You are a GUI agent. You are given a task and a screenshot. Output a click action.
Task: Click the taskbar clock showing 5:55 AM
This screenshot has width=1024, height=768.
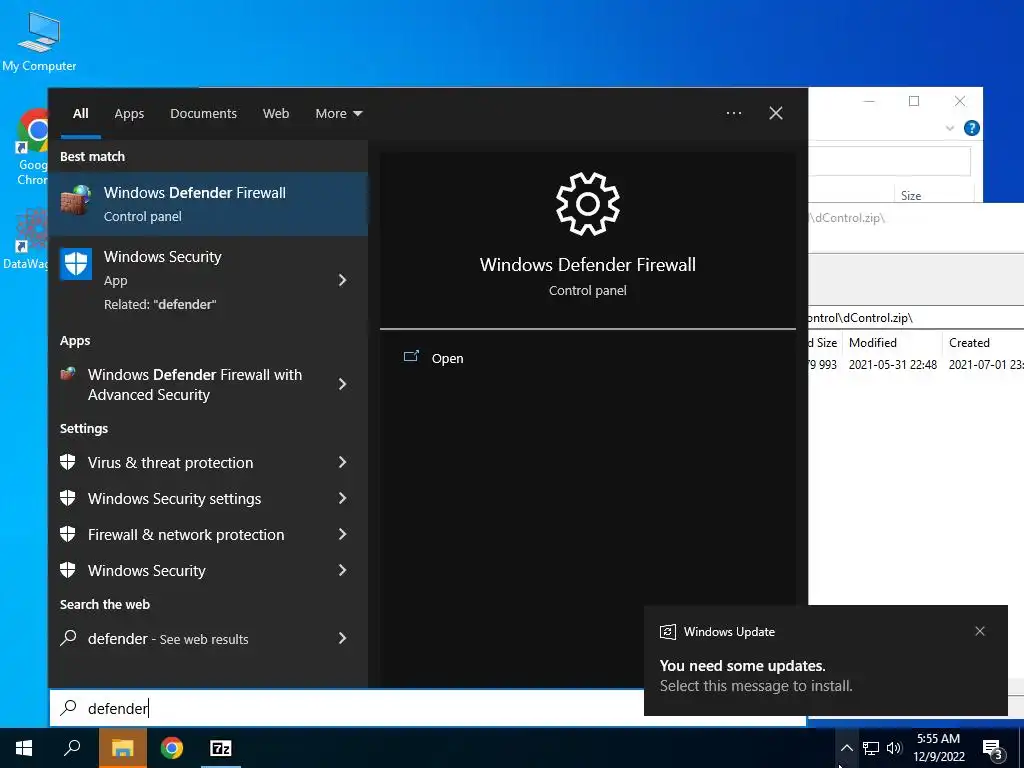tap(938, 748)
